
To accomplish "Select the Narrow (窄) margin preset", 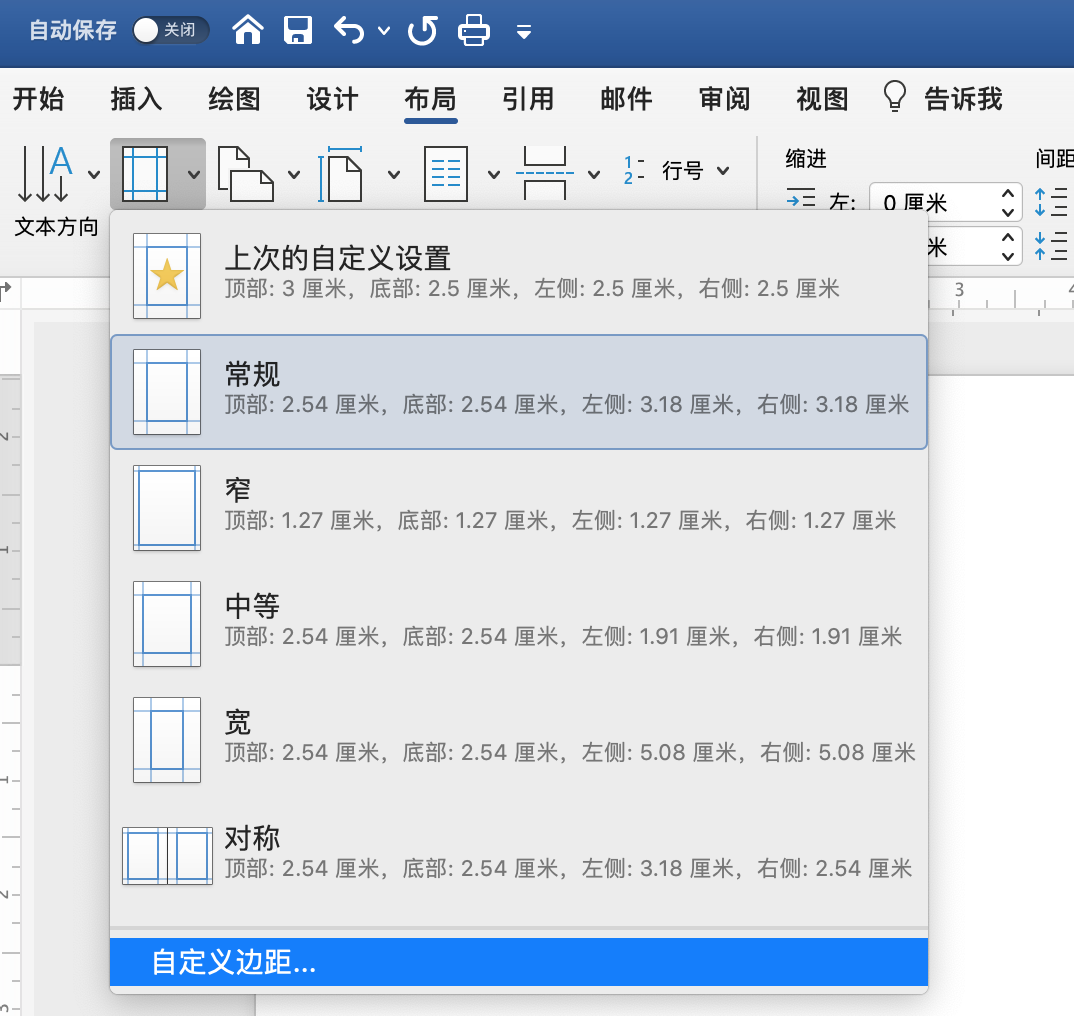I will pyautogui.click(x=518, y=506).
